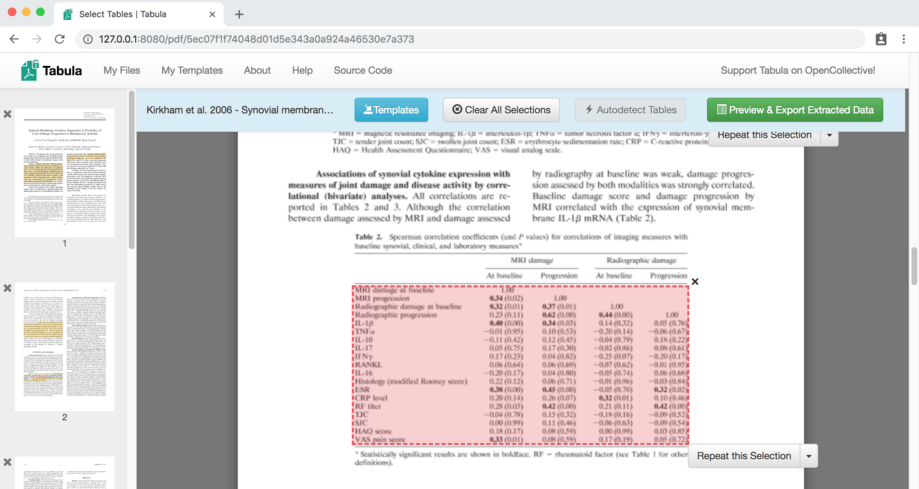
Task: Click the lower Repeat this Selection button
Action: click(x=743, y=456)
